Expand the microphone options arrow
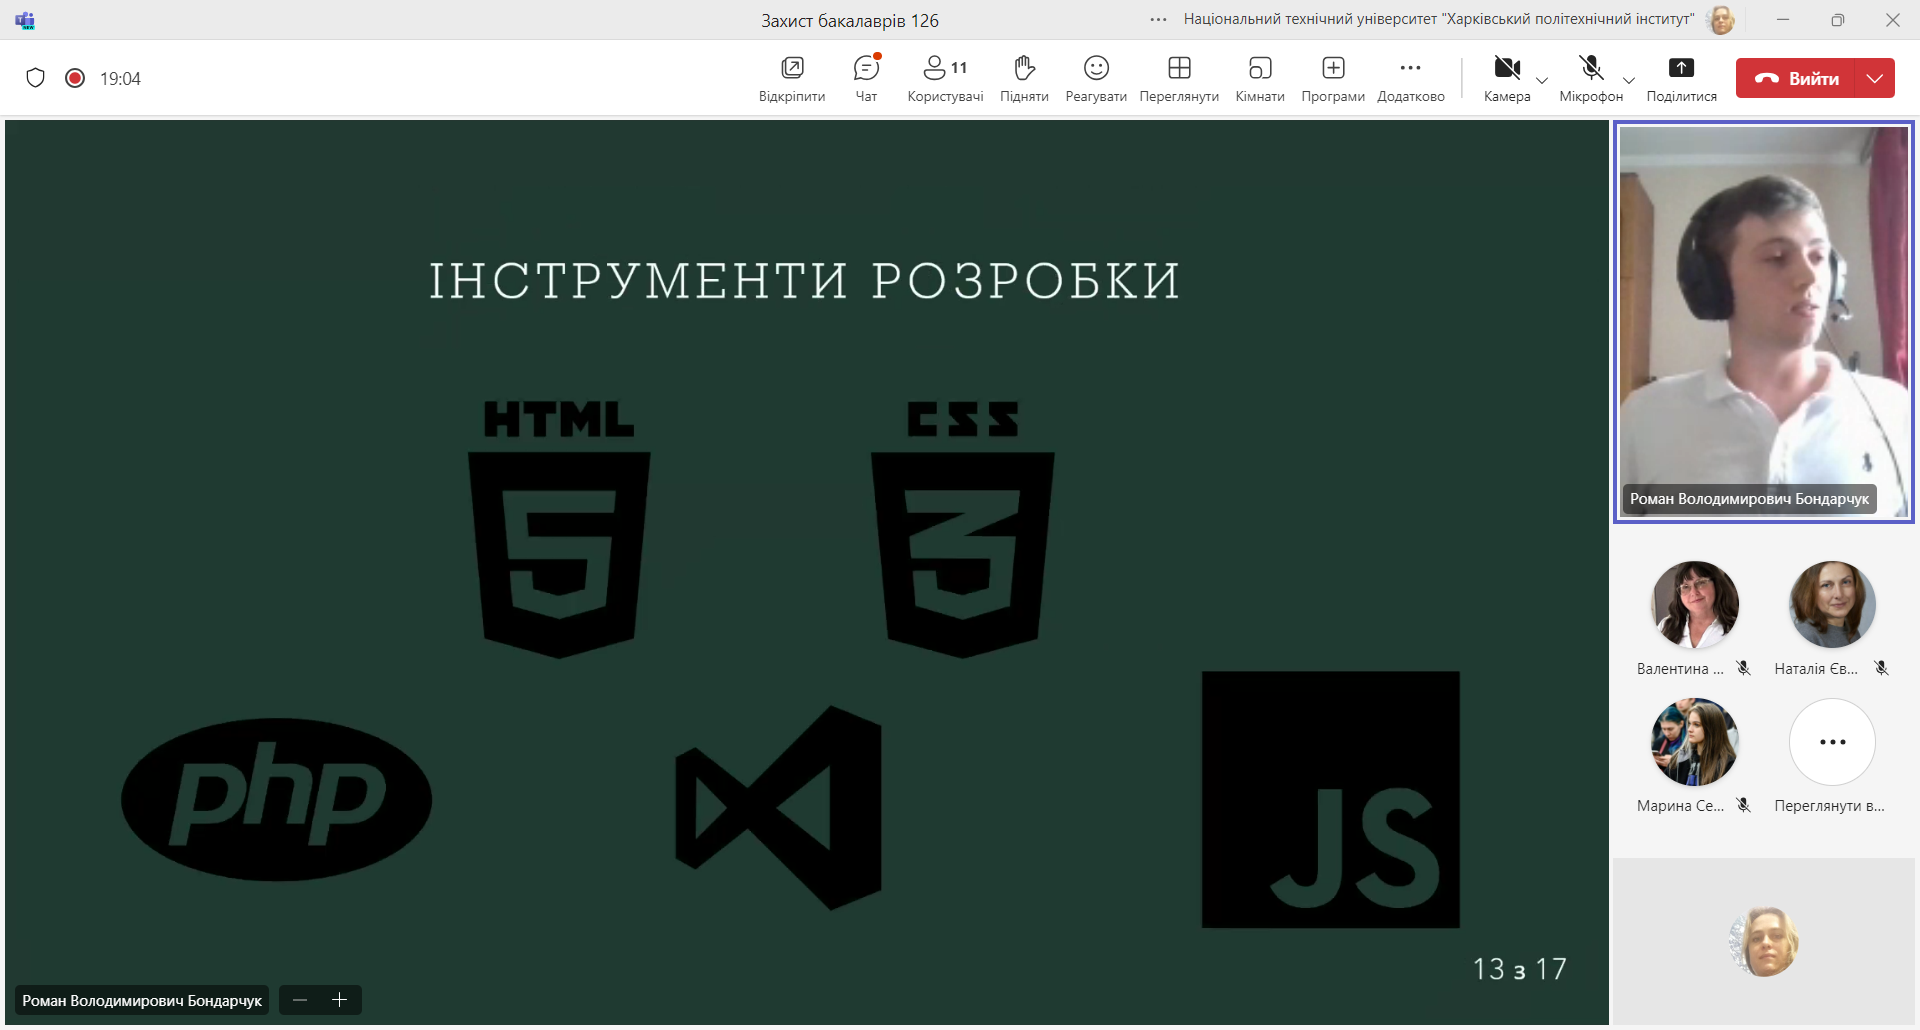Screen dimensions: 1920x1030 (x=1629, y=80)
